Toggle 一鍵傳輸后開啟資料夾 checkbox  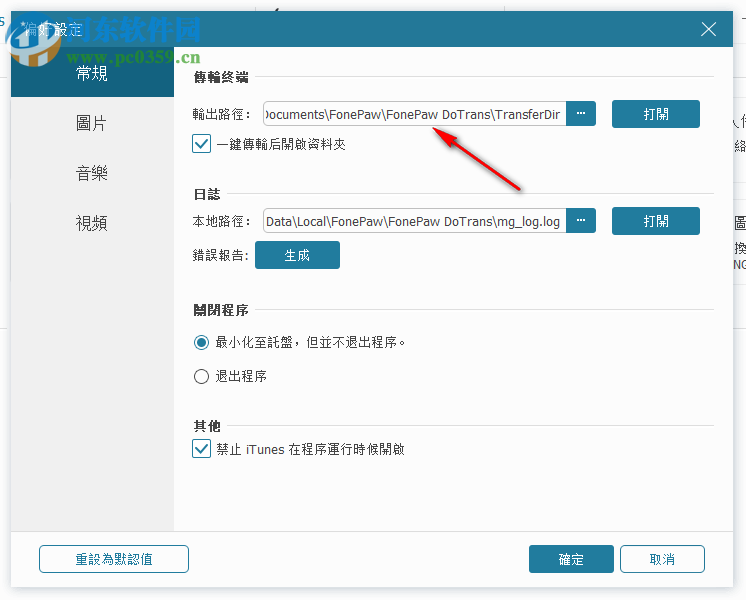202,144
